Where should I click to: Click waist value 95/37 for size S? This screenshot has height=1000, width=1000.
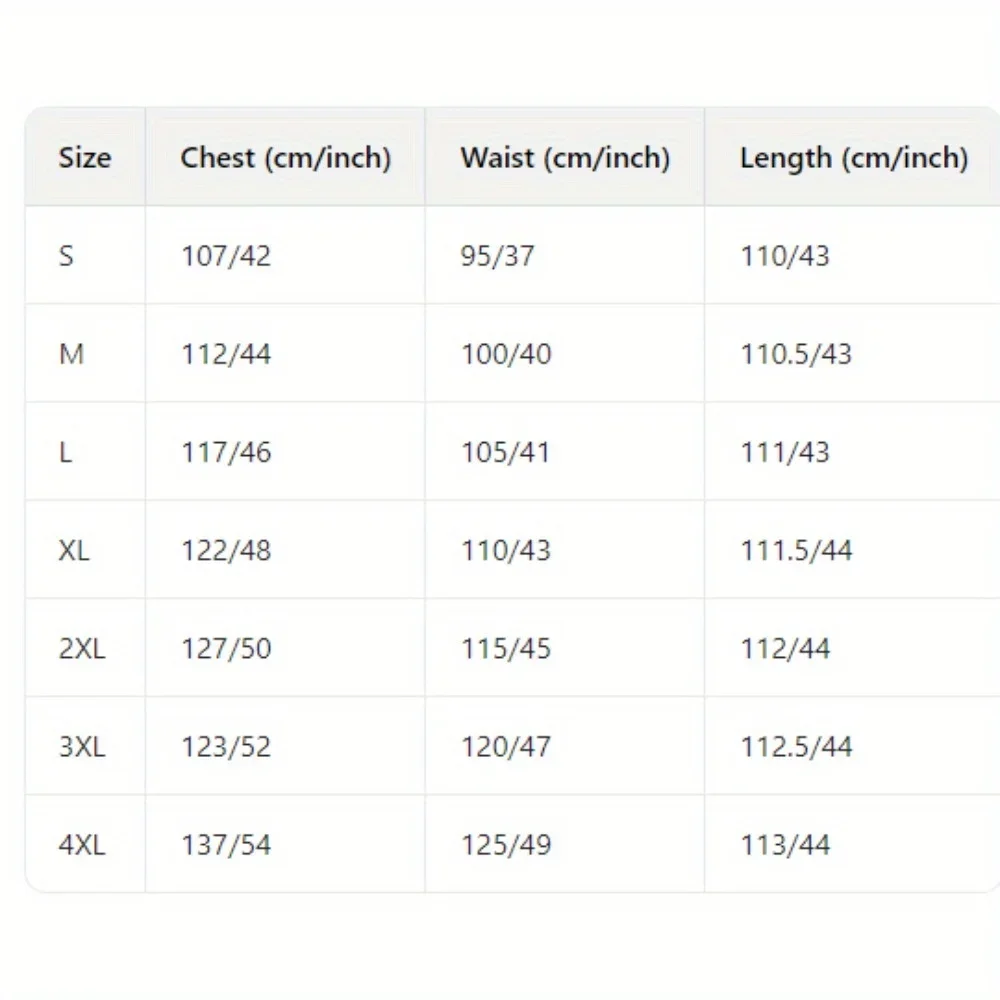[497, 256]
